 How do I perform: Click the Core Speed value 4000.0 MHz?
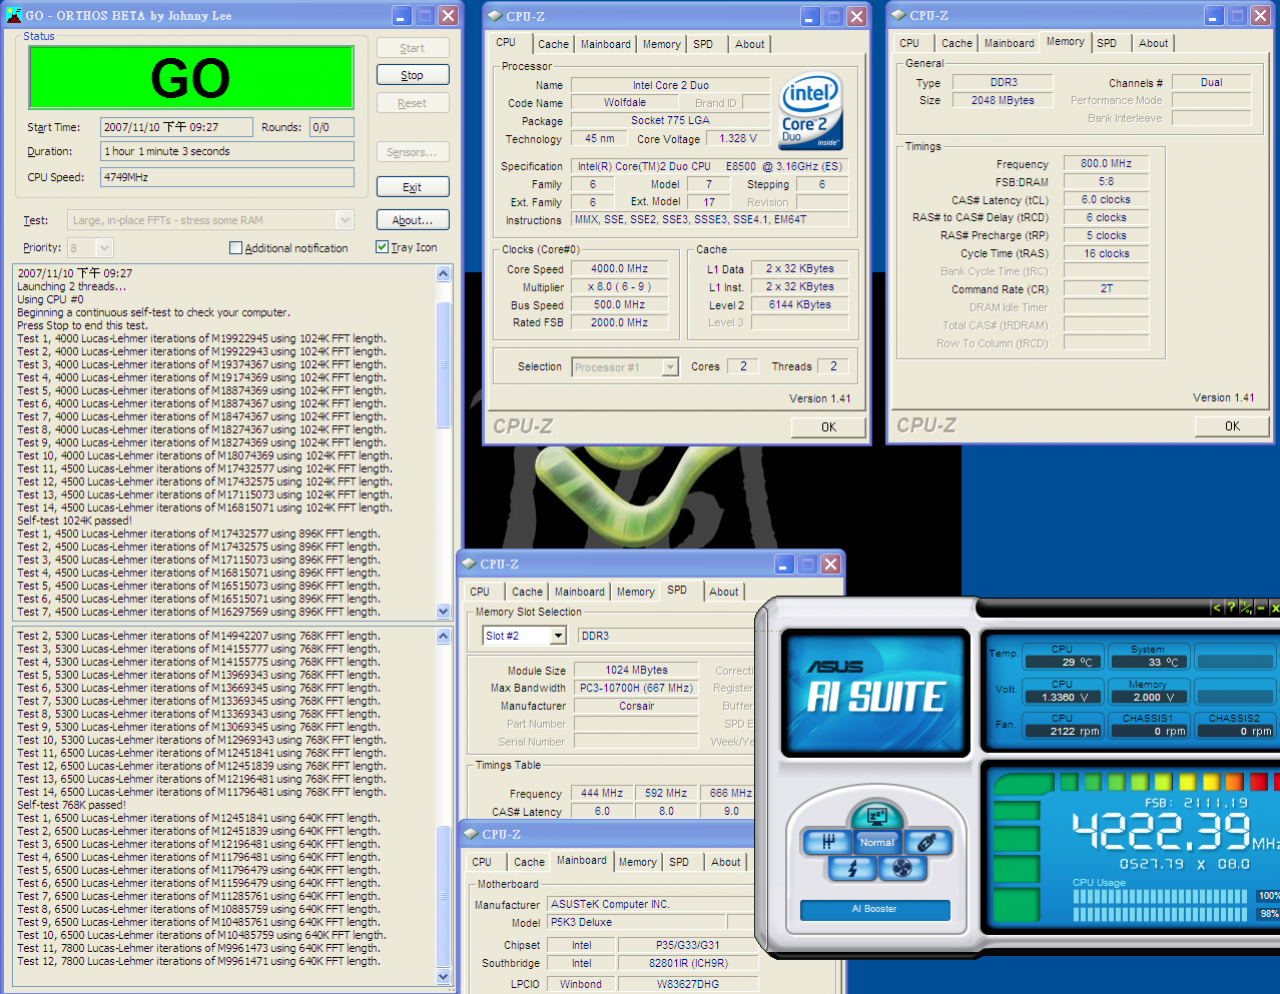619,269
